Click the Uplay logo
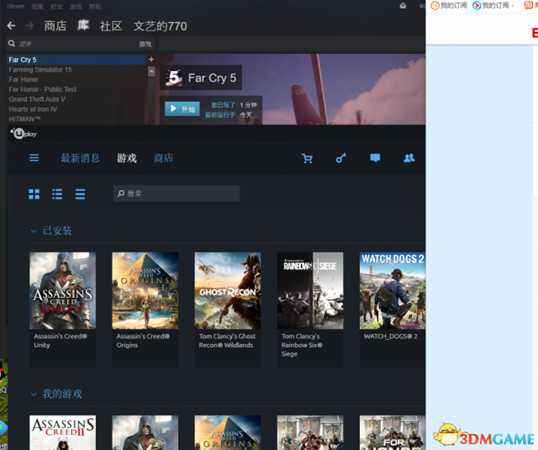Image resolution: width=538 pixels, height=450 pixels. (x=23, y=134)
